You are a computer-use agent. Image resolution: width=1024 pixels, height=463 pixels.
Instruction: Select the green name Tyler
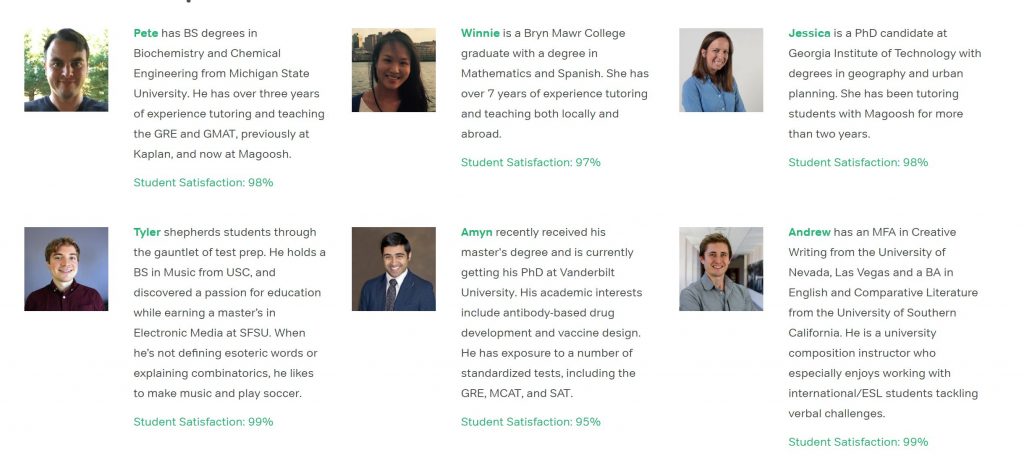tap(147, 232)
